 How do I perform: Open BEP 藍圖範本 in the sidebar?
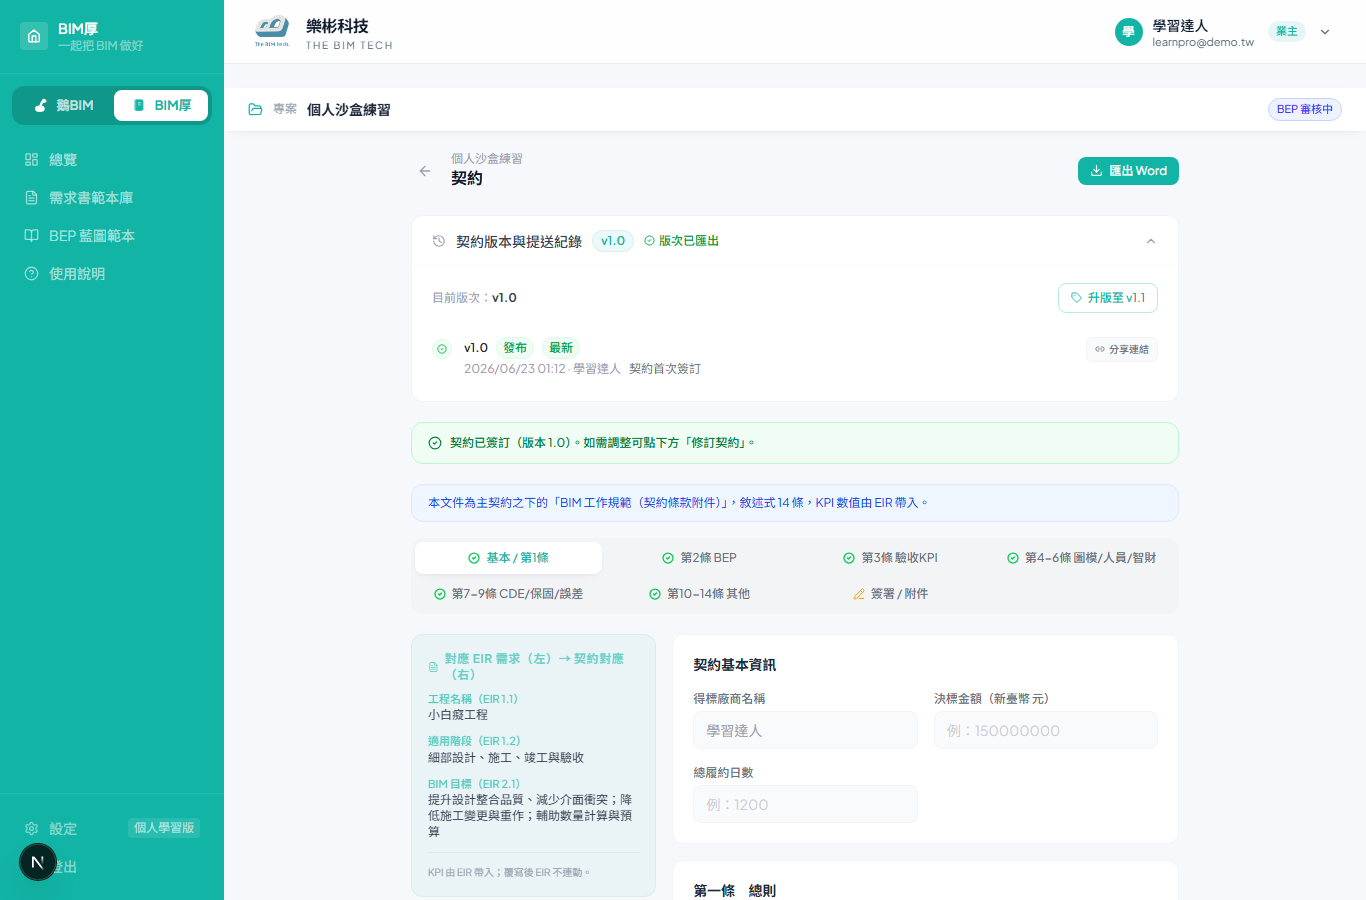click(112, 236)
